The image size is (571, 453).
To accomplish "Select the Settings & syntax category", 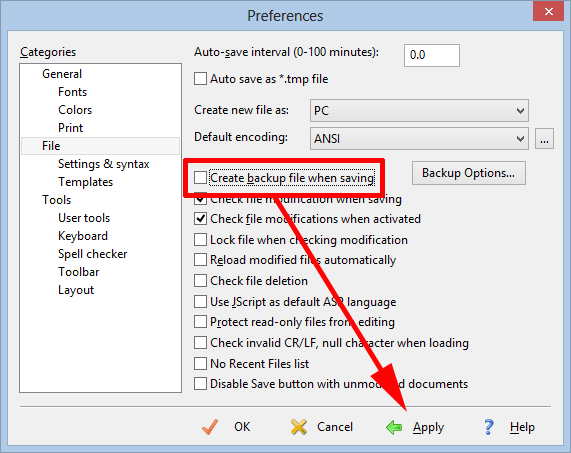I will (104, 164).
